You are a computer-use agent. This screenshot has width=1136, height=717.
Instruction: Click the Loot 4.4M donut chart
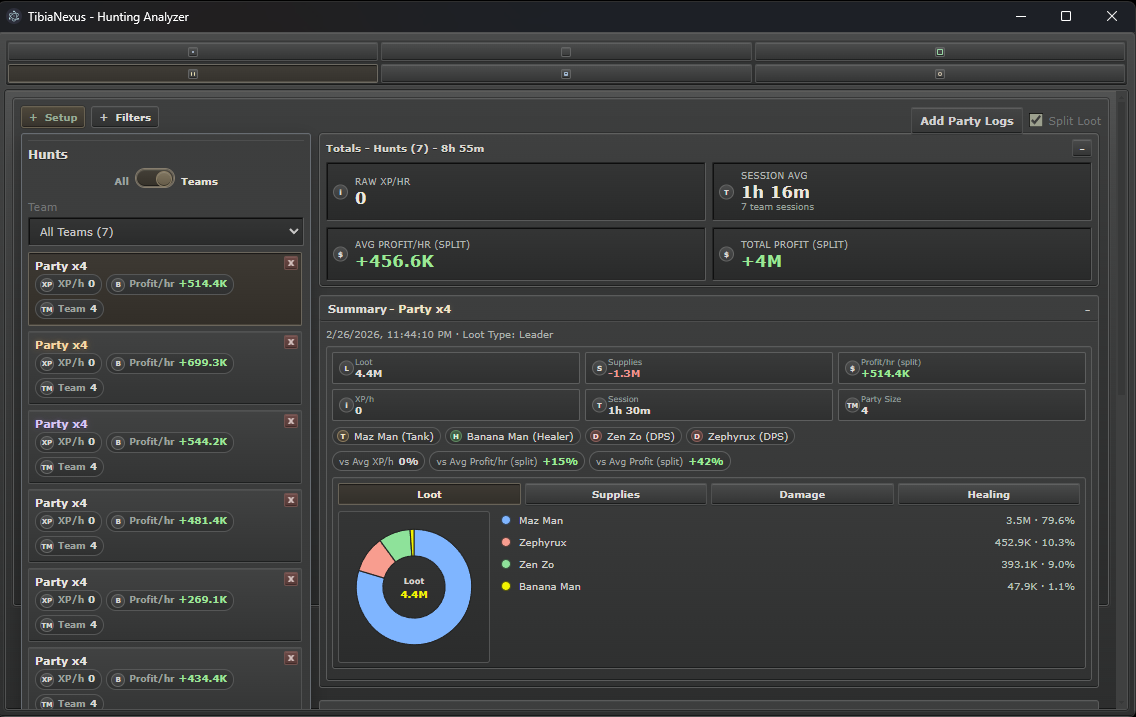coord(413,587)
